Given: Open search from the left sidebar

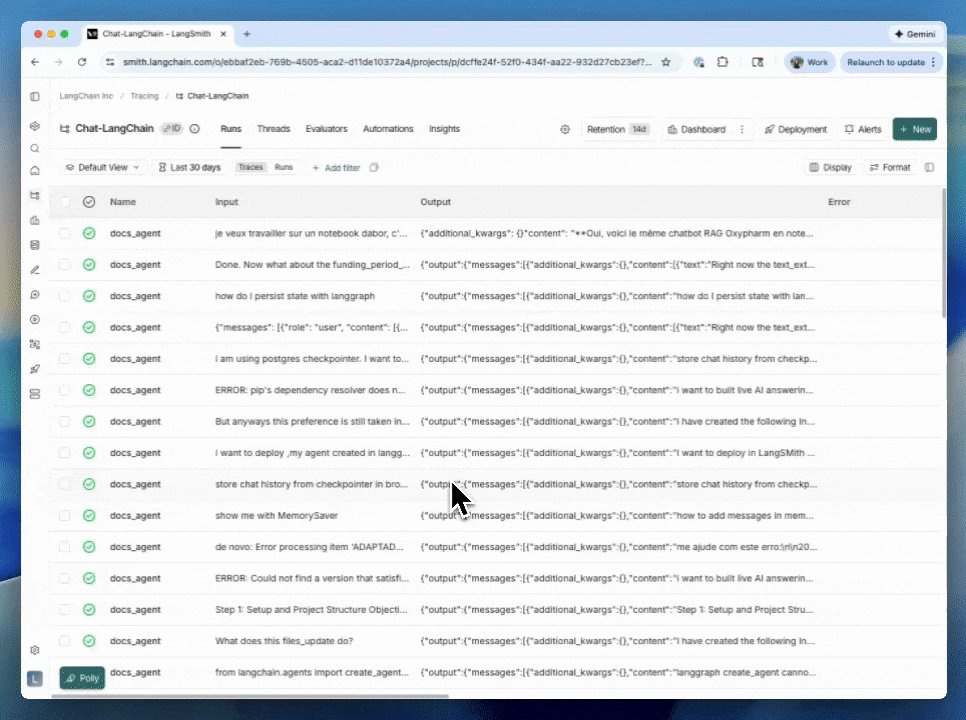Looking at the screenshot, I should pos(35,146).
